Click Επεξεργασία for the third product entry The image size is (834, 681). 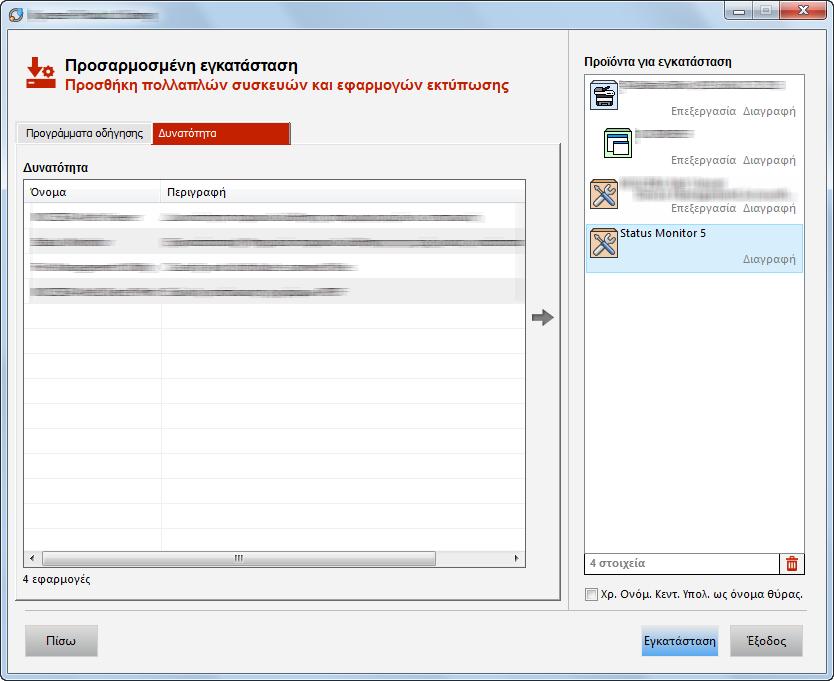tap(703, 208)
